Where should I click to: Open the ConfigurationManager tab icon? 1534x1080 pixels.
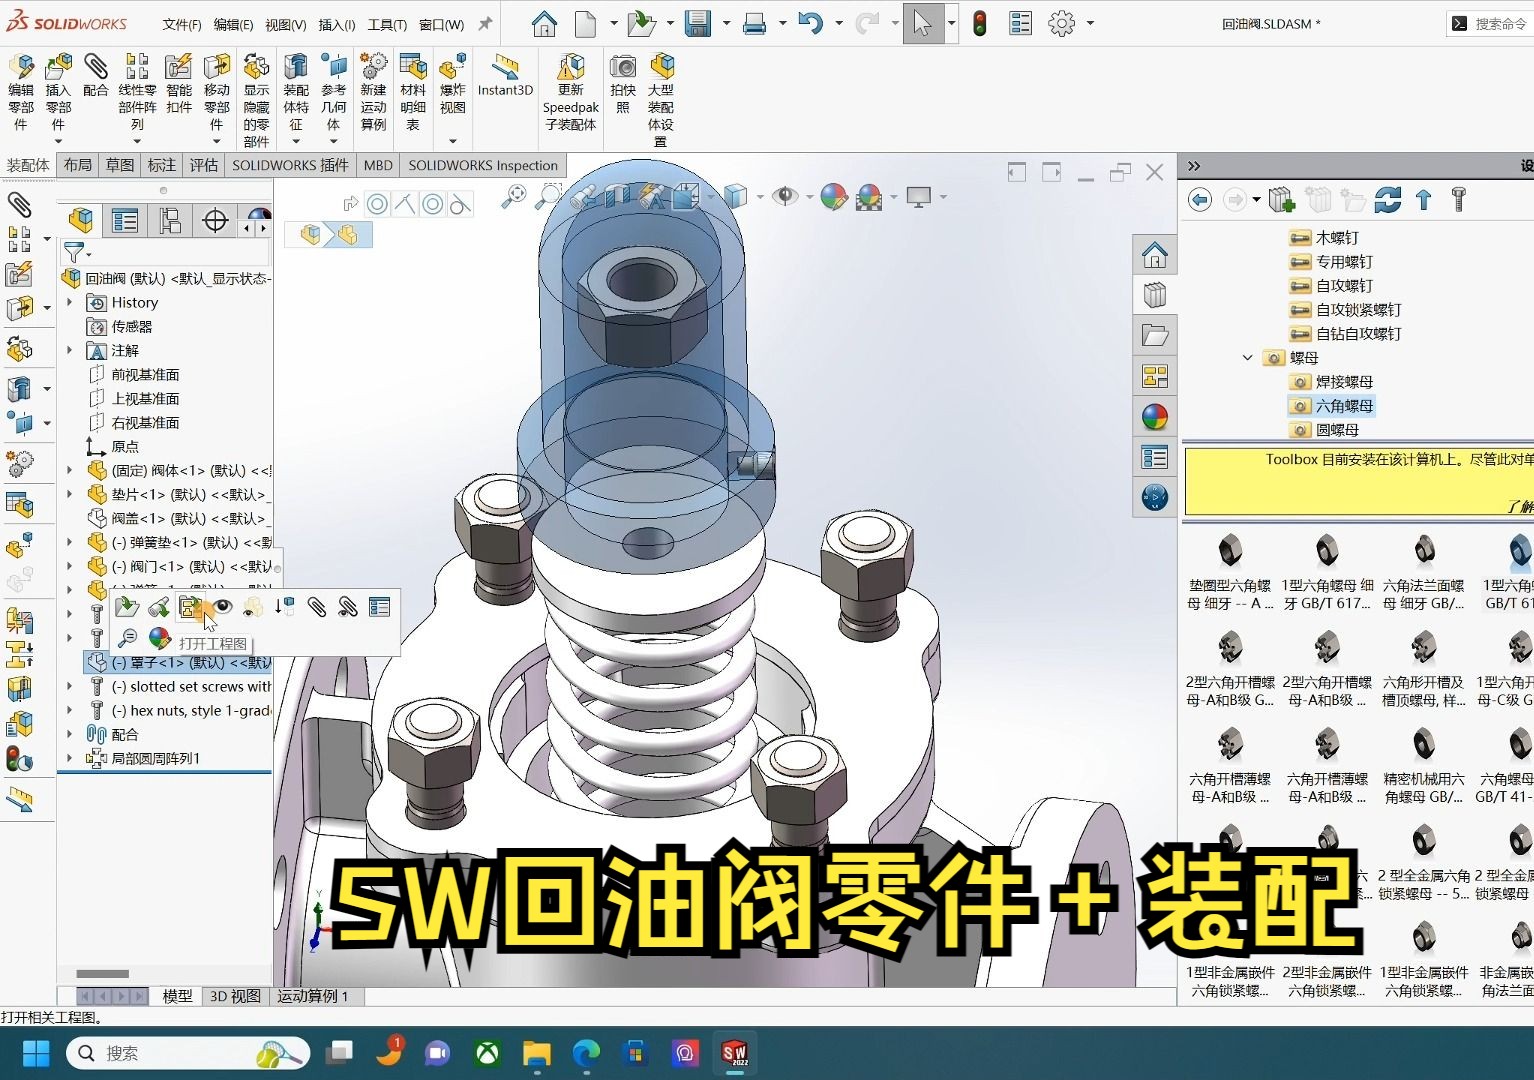[x=170, y=220]
